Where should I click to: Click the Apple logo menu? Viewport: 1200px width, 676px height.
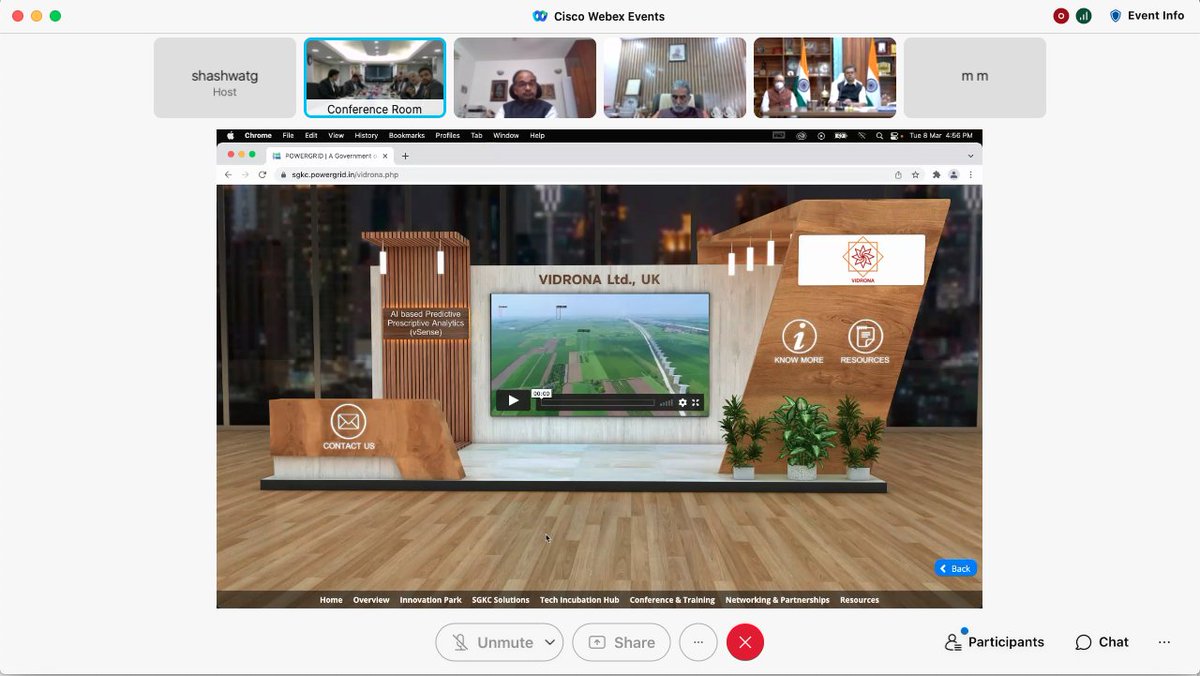(x=229, y=135)
